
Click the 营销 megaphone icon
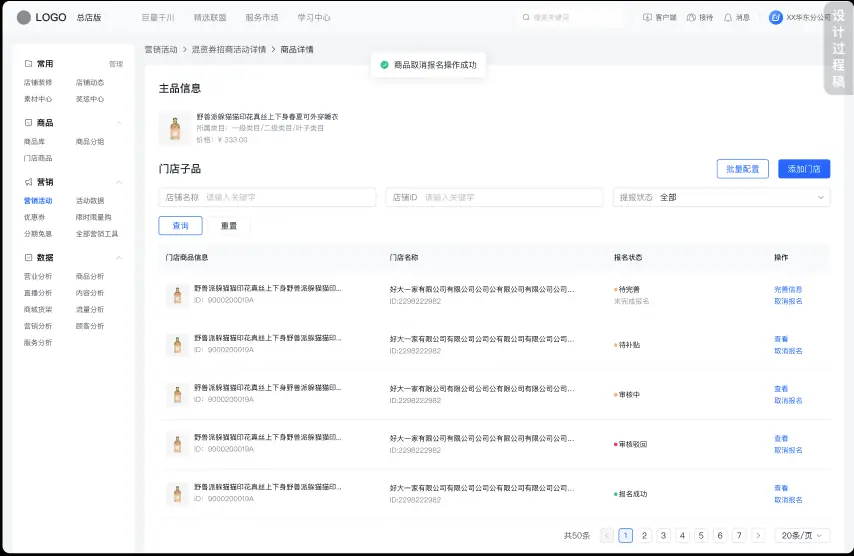coord(28,182)
